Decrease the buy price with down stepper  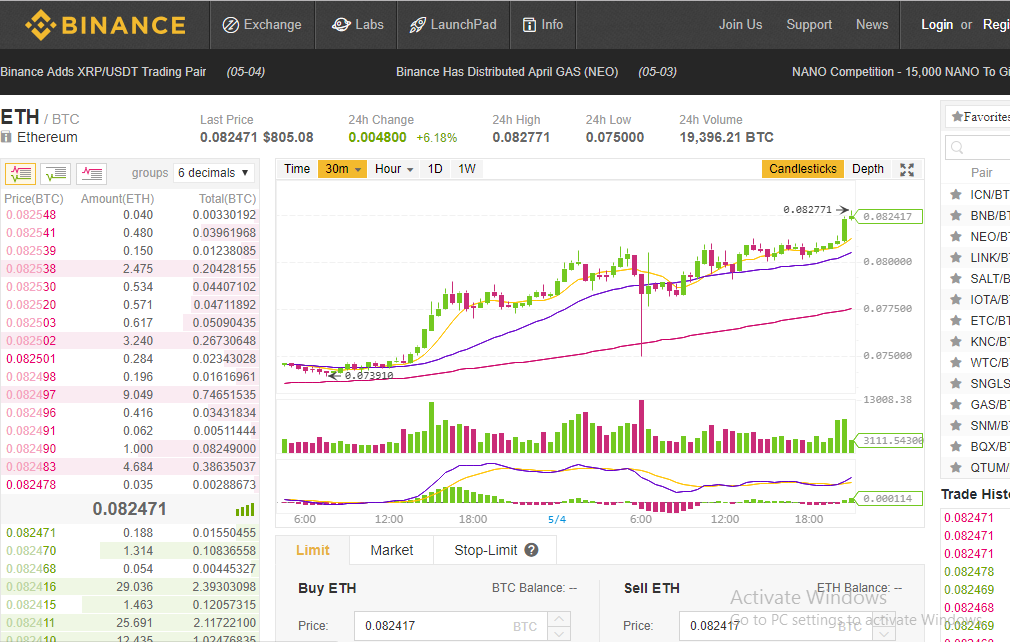[559, 634]
